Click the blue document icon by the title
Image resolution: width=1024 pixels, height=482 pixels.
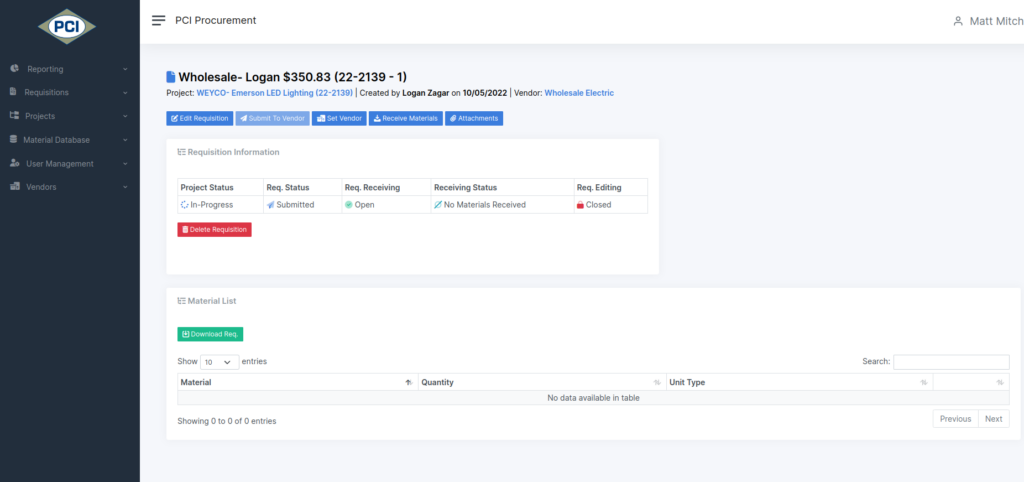tap(170, 77)
